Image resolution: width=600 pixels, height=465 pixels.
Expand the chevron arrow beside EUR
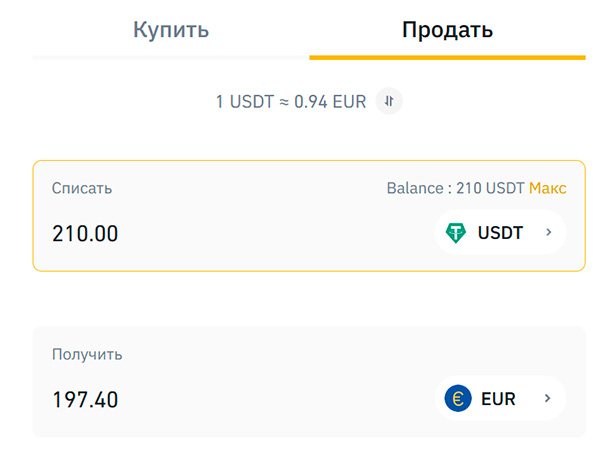[x=548, y=399]
